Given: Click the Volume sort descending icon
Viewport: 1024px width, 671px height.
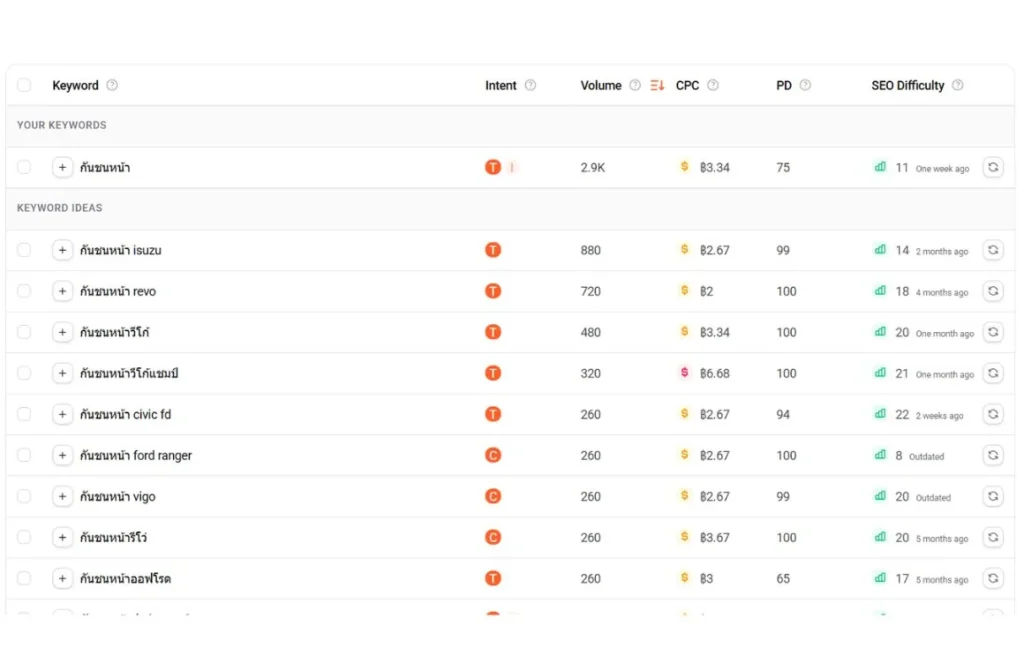Looking at the screenshot, I should point(657,86).
